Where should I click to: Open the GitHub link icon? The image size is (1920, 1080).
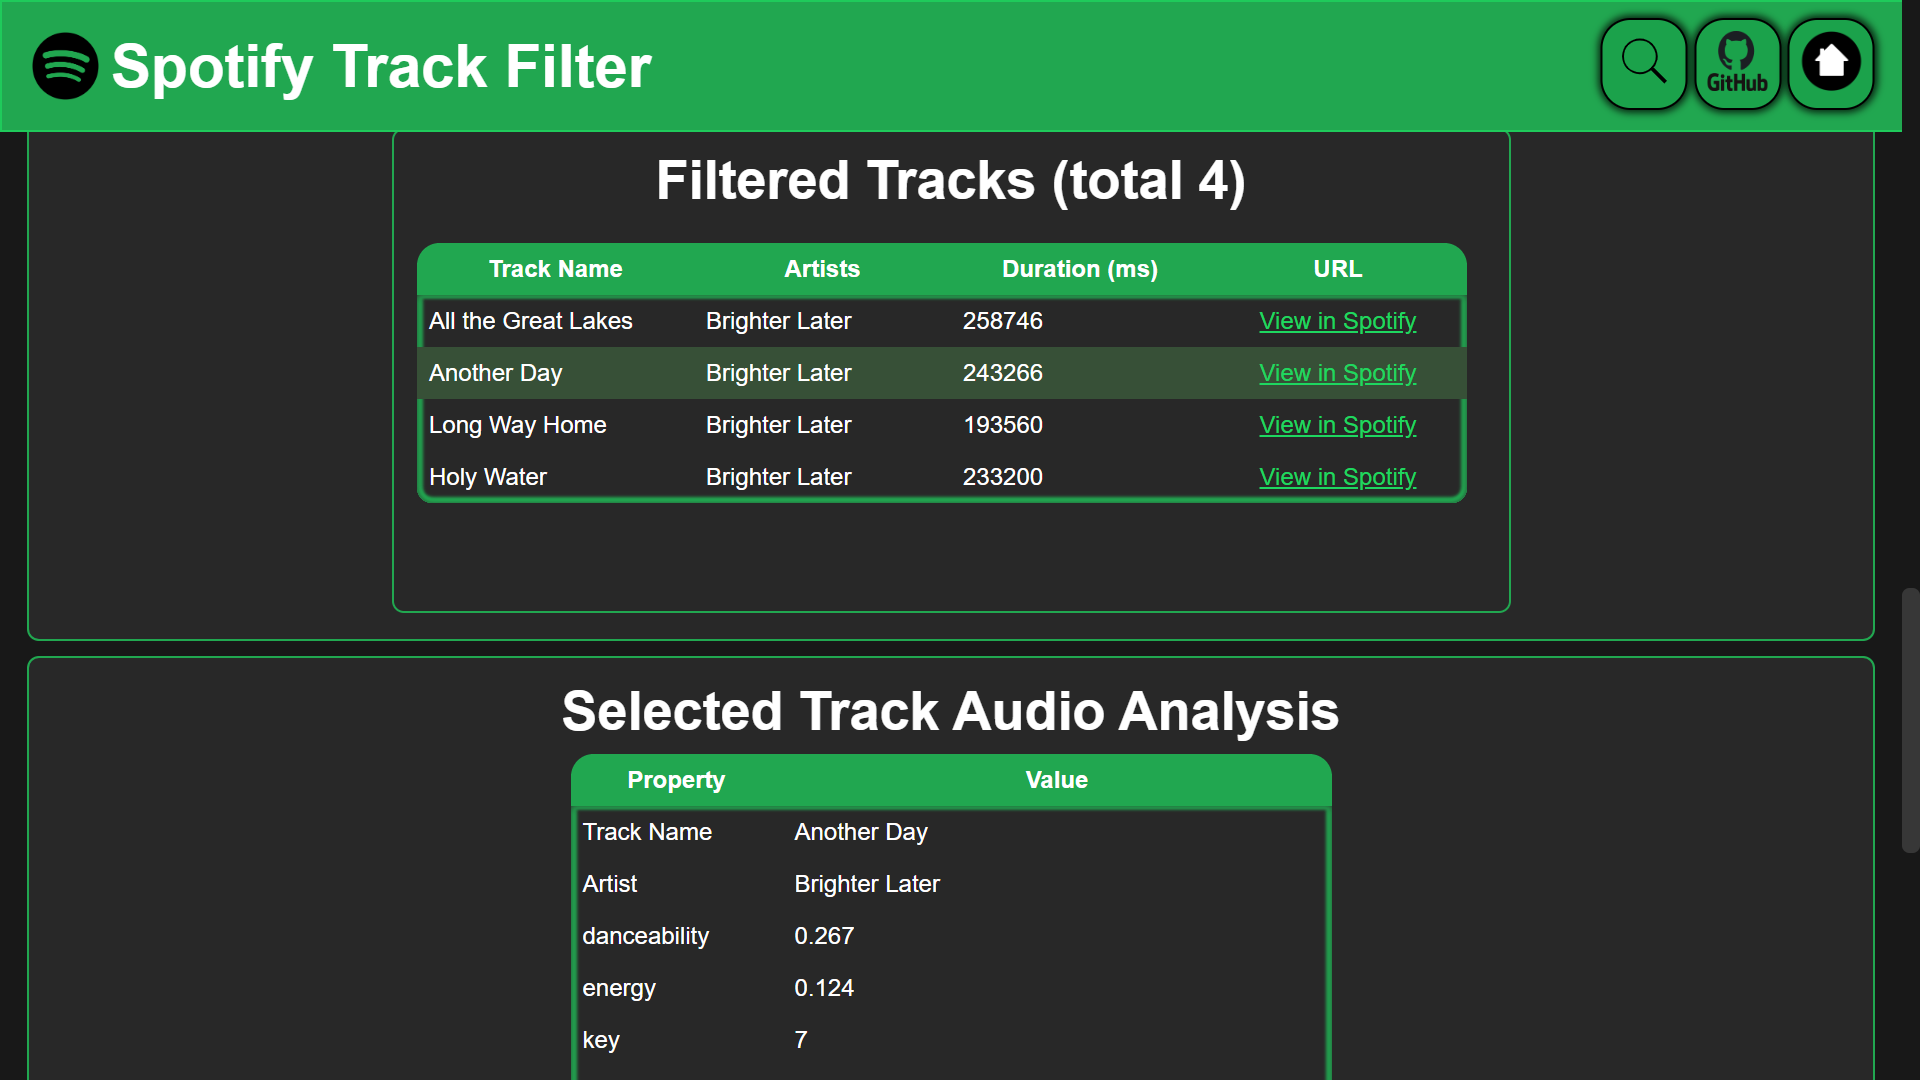[x=1737, y=64]
